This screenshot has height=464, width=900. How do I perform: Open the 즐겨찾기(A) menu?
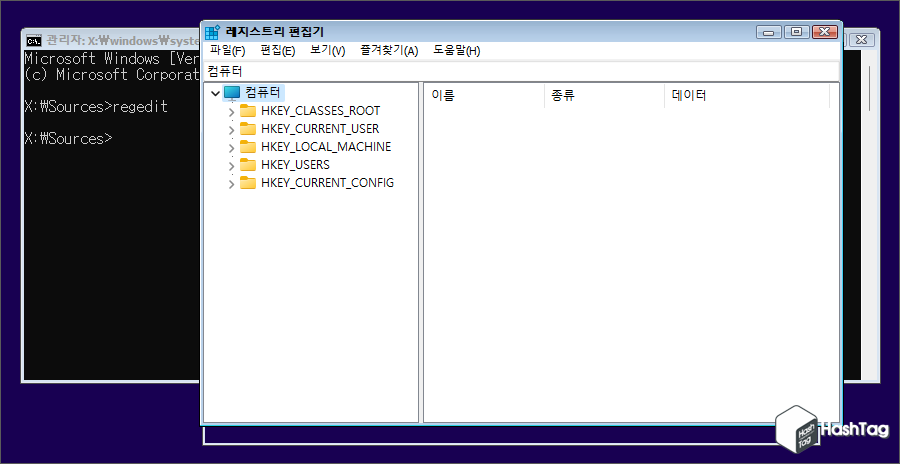point(389,51)
